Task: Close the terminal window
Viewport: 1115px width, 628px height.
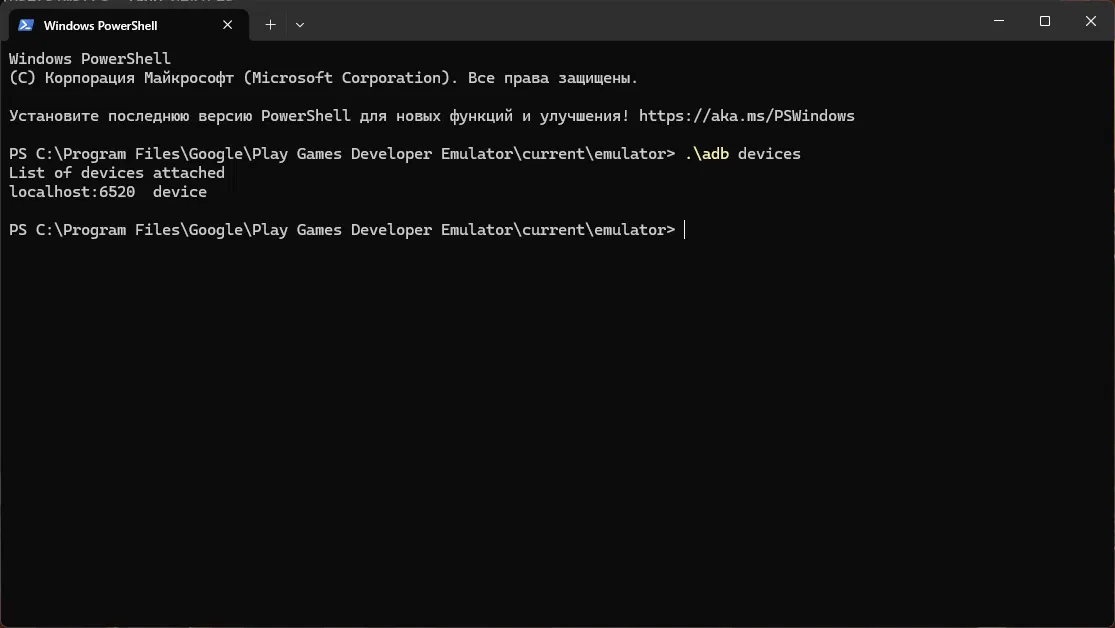Action: 1091,21
